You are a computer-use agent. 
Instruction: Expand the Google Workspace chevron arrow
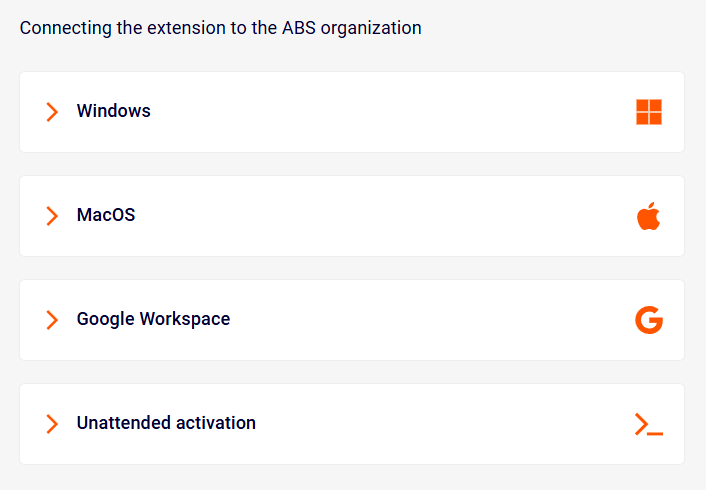pyautogui.click(x=52, y=320)
